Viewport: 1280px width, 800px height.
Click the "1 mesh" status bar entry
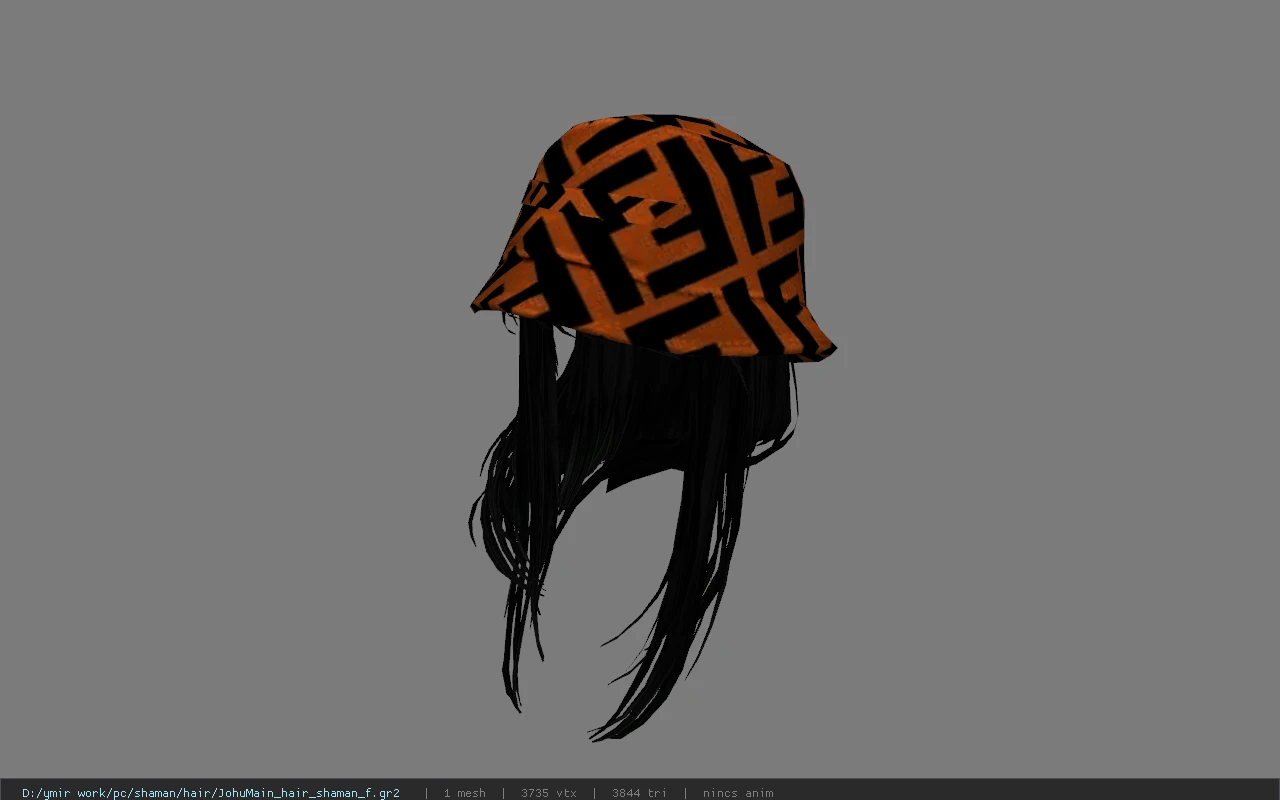point(465,793)
